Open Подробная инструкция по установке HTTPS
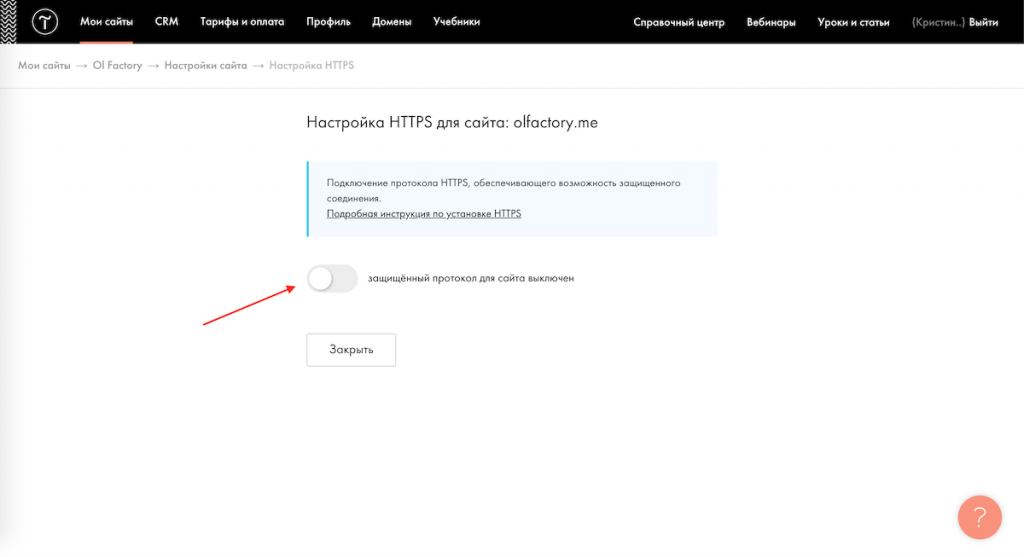 click(x=424, y=214)
